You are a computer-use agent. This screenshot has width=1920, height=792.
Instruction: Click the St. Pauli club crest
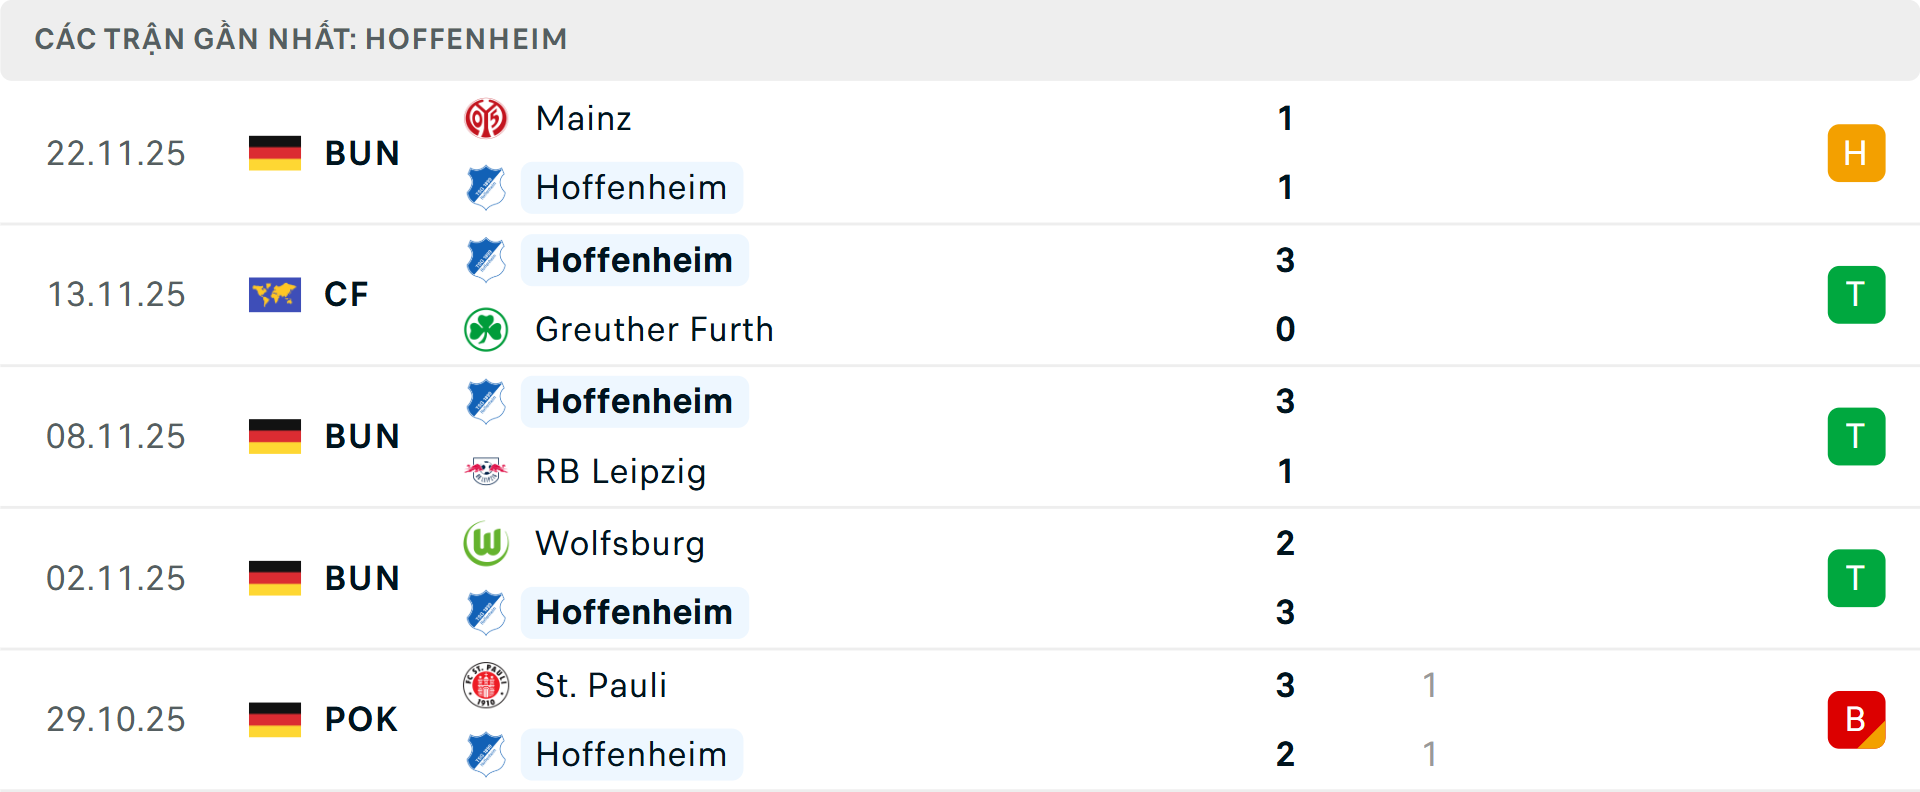(487, 686)
